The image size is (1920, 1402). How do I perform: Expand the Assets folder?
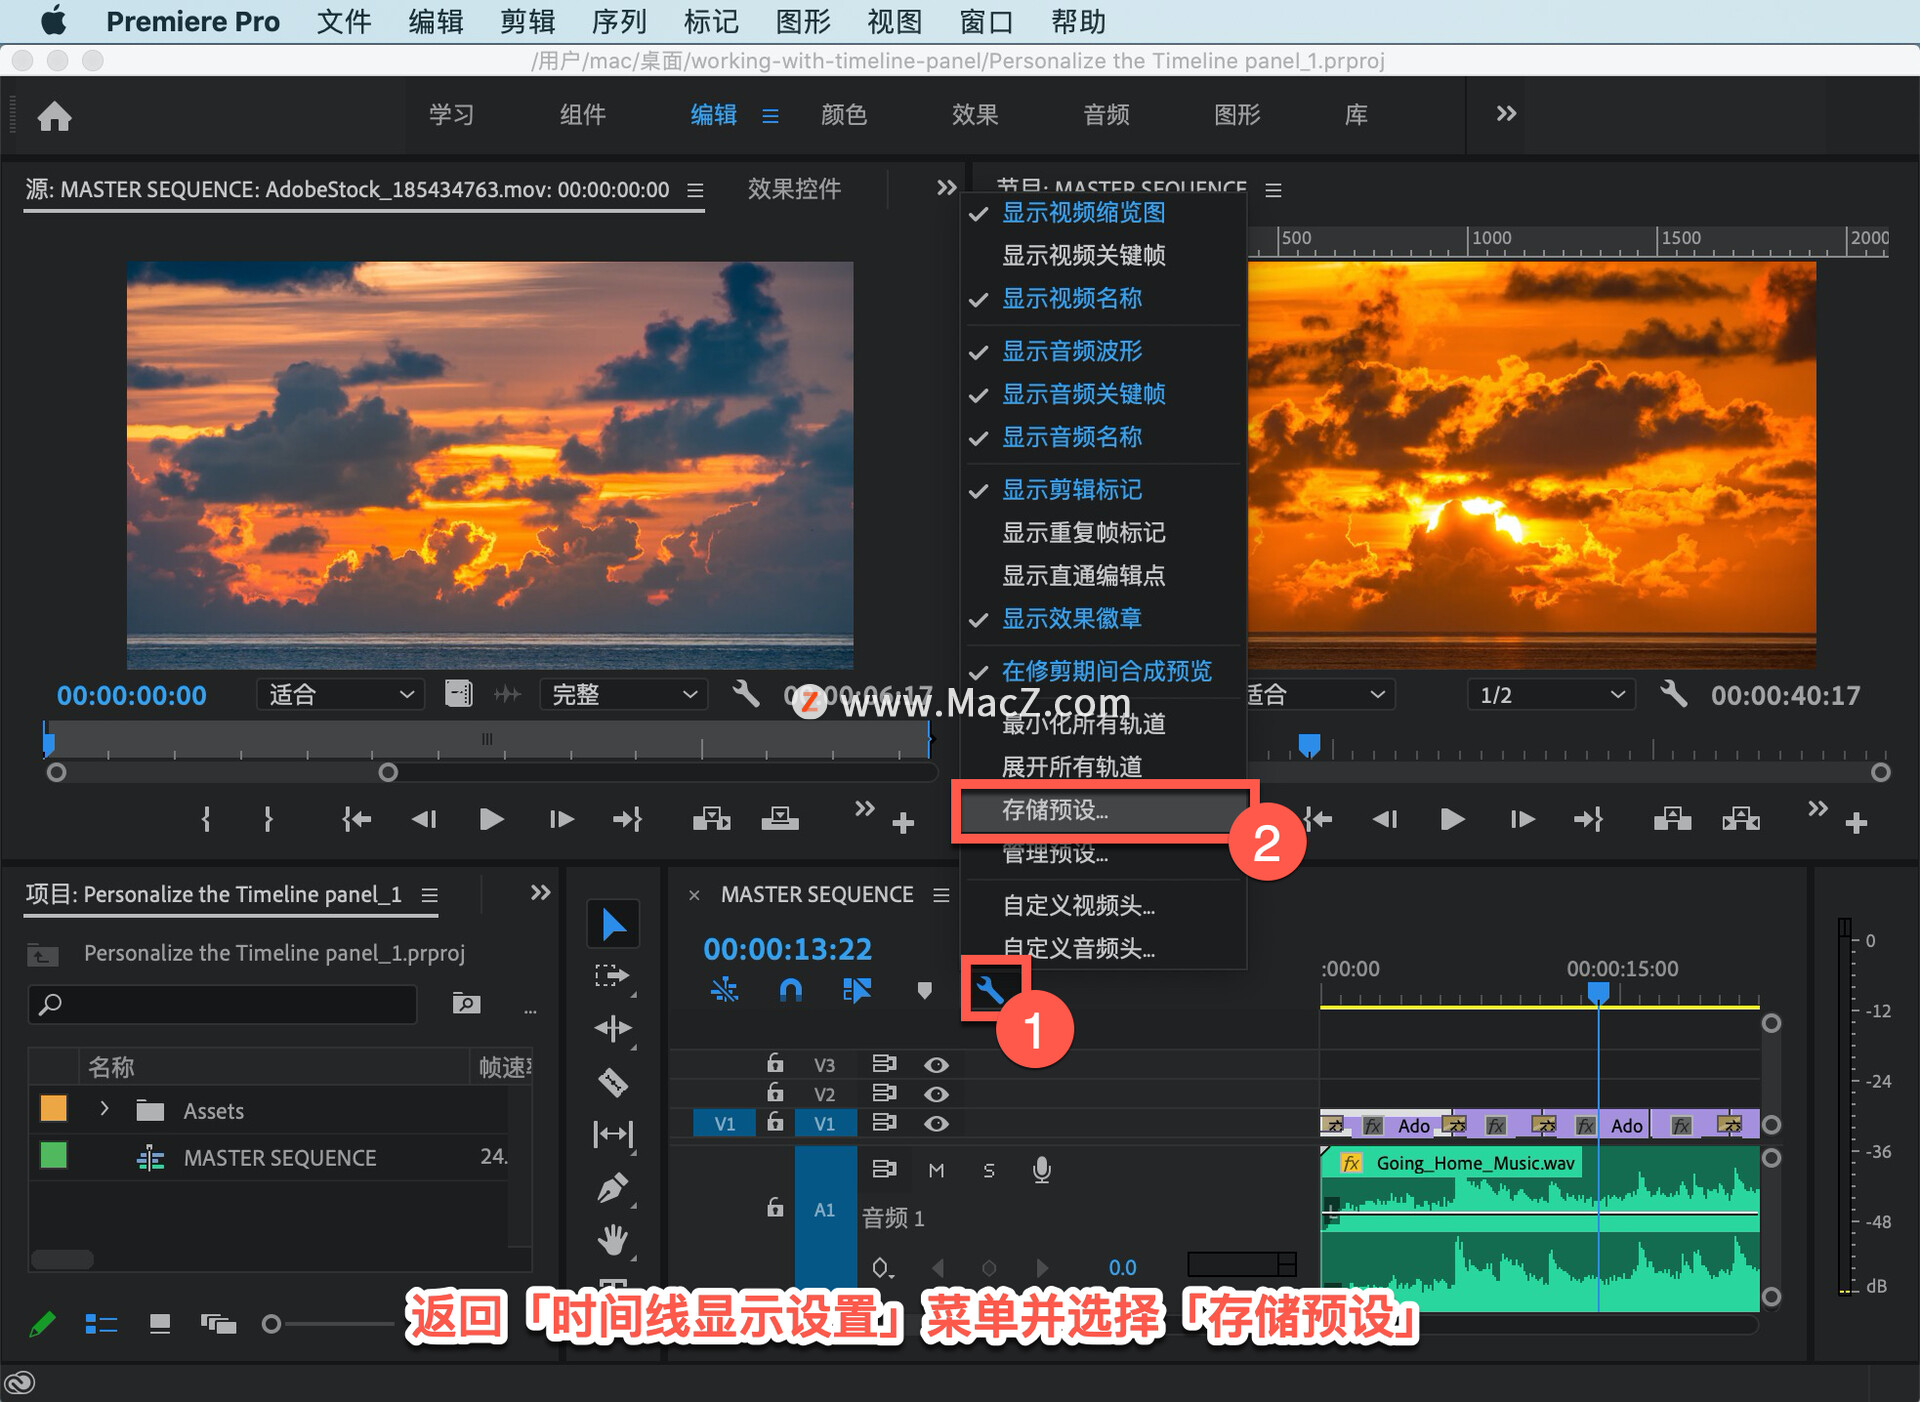[x=104, y=1109]
